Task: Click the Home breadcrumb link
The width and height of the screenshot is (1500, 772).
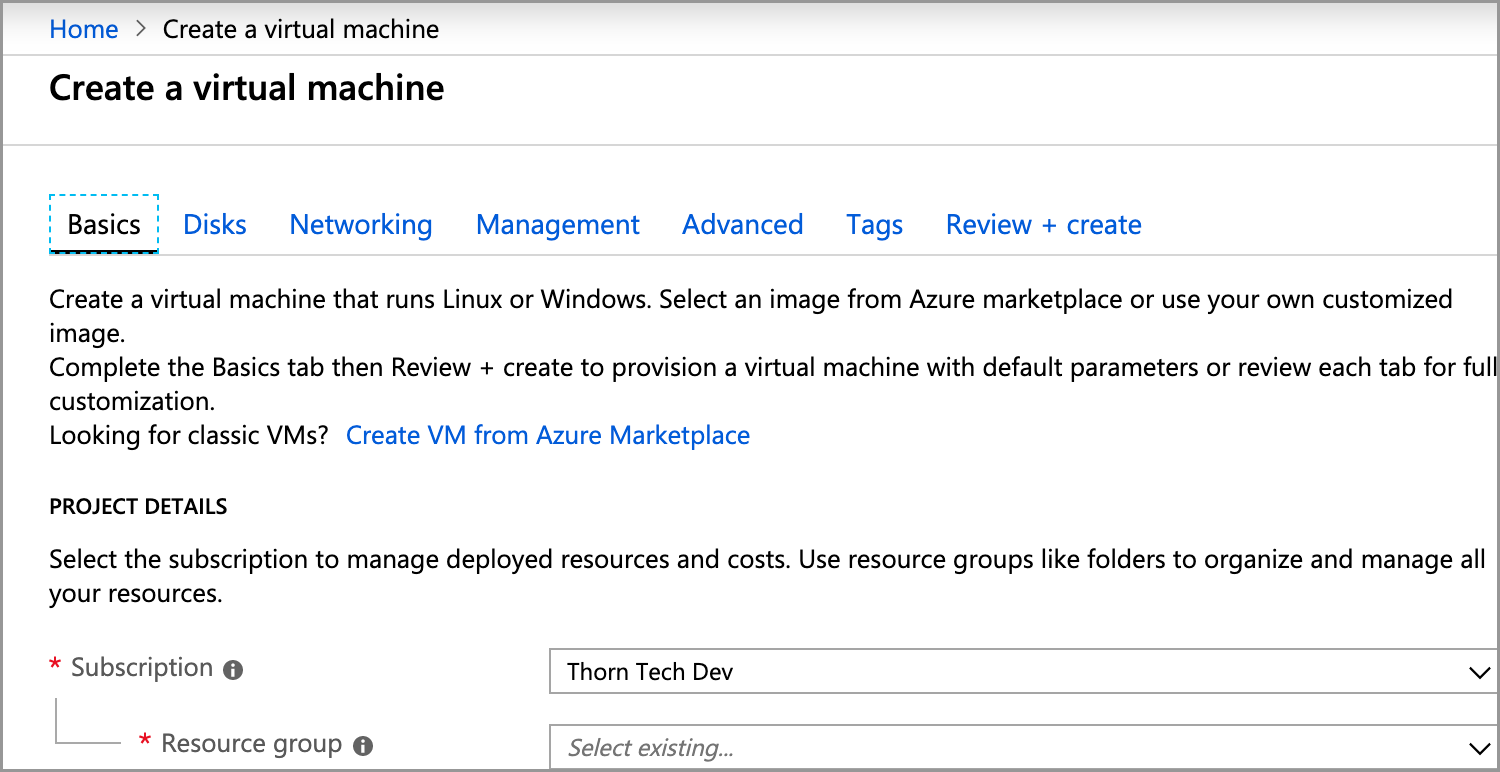Action: 83,29
